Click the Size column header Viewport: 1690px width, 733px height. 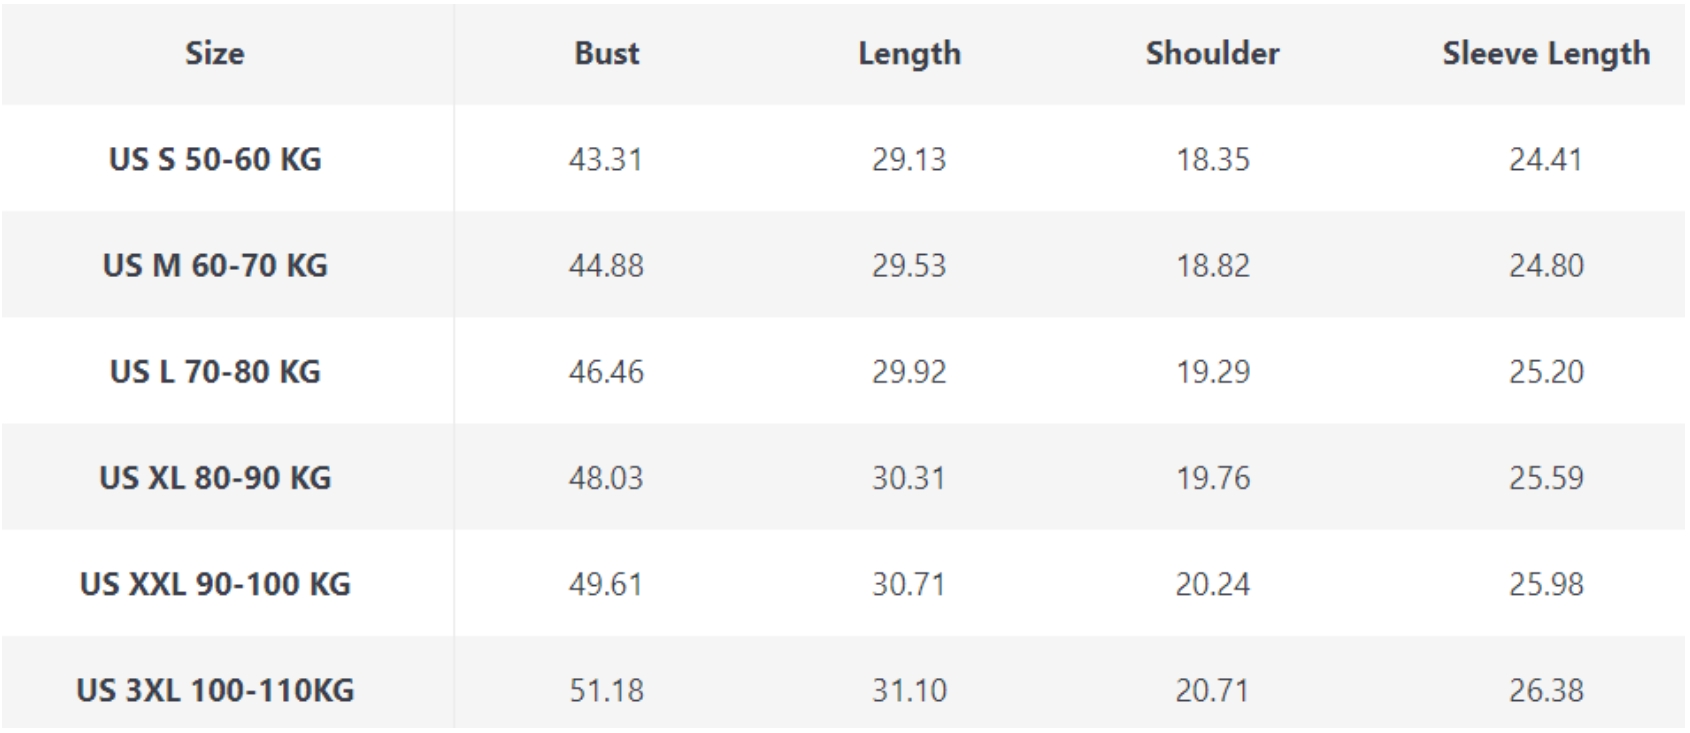(x=214, y=53)
